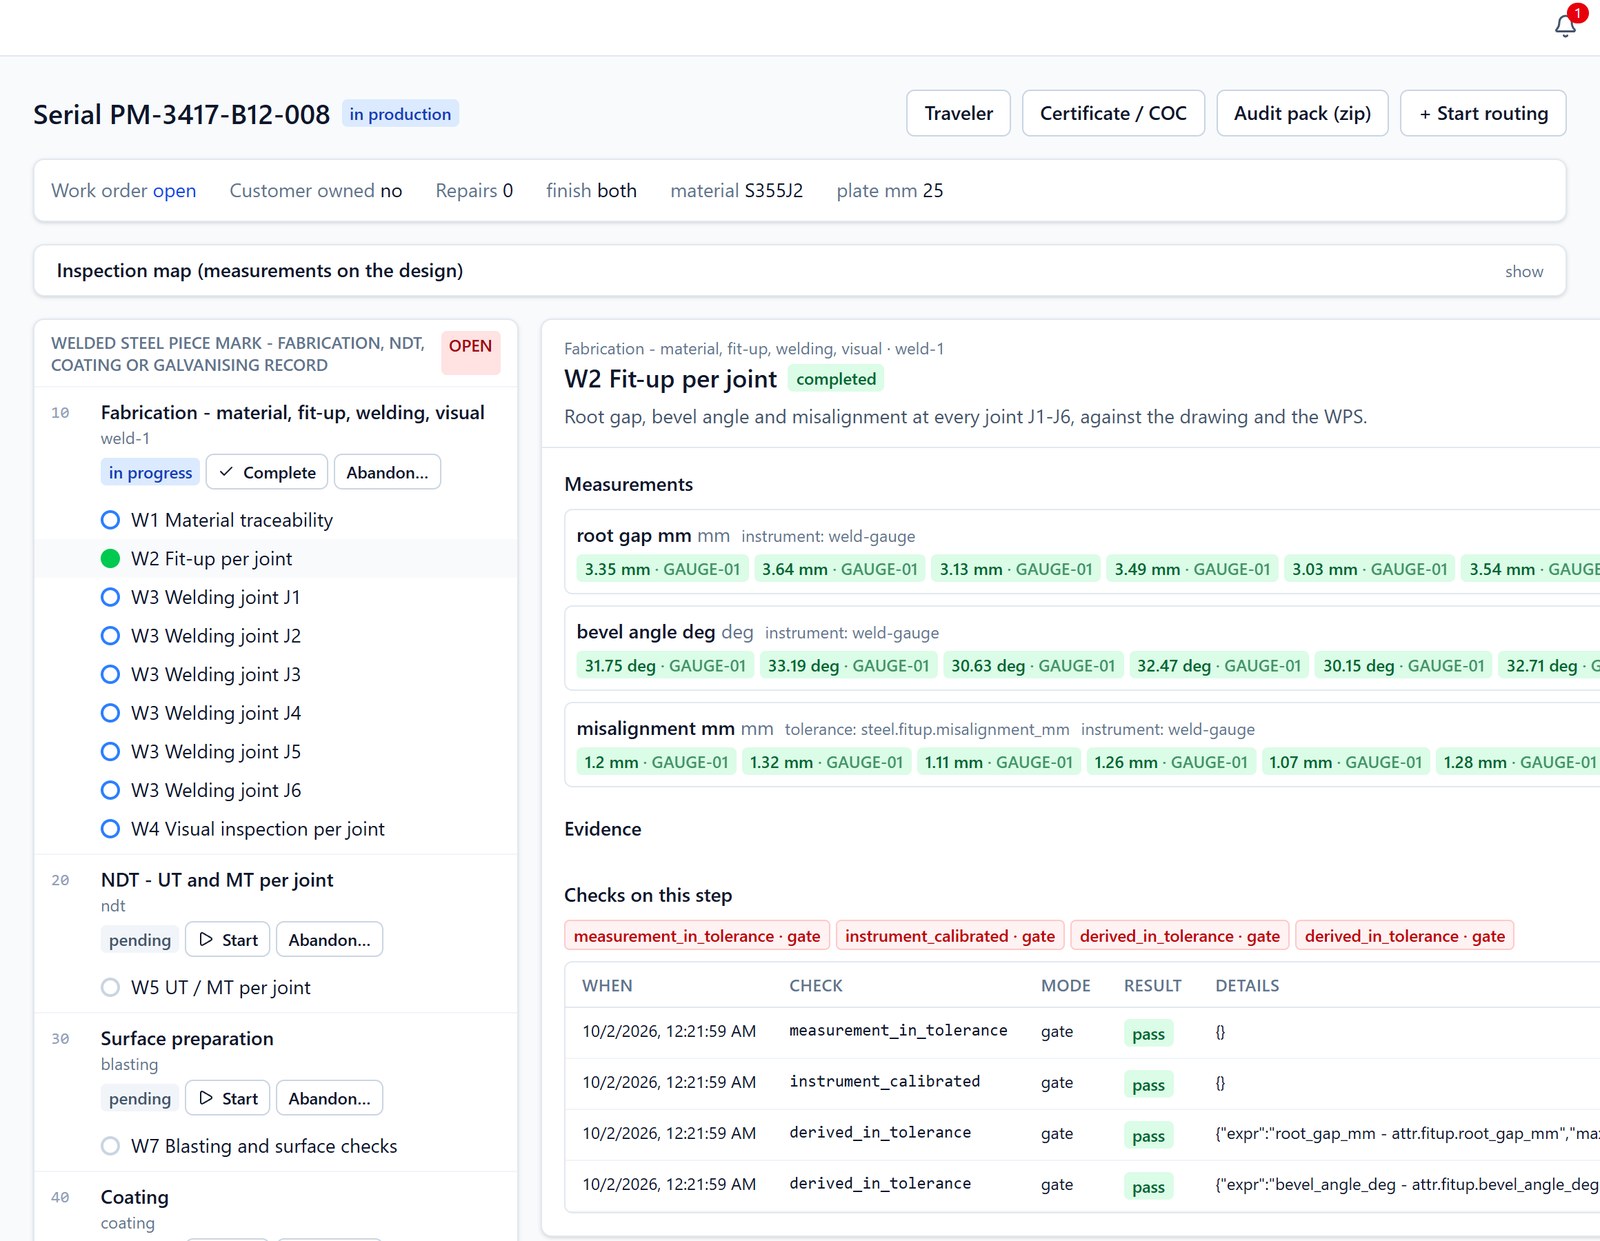Open Certificate / COC
This screenshot has height=1241, width=1600.
pos(1113,113)
